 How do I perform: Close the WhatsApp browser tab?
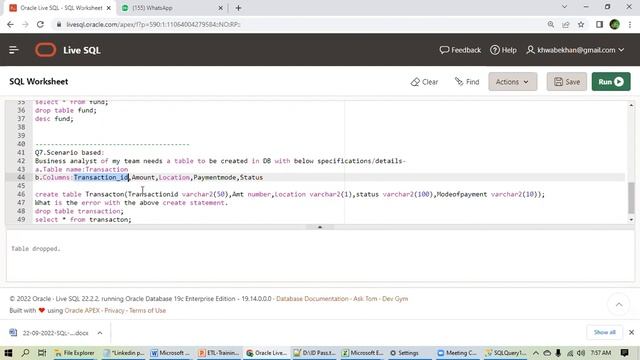point(220,8)
